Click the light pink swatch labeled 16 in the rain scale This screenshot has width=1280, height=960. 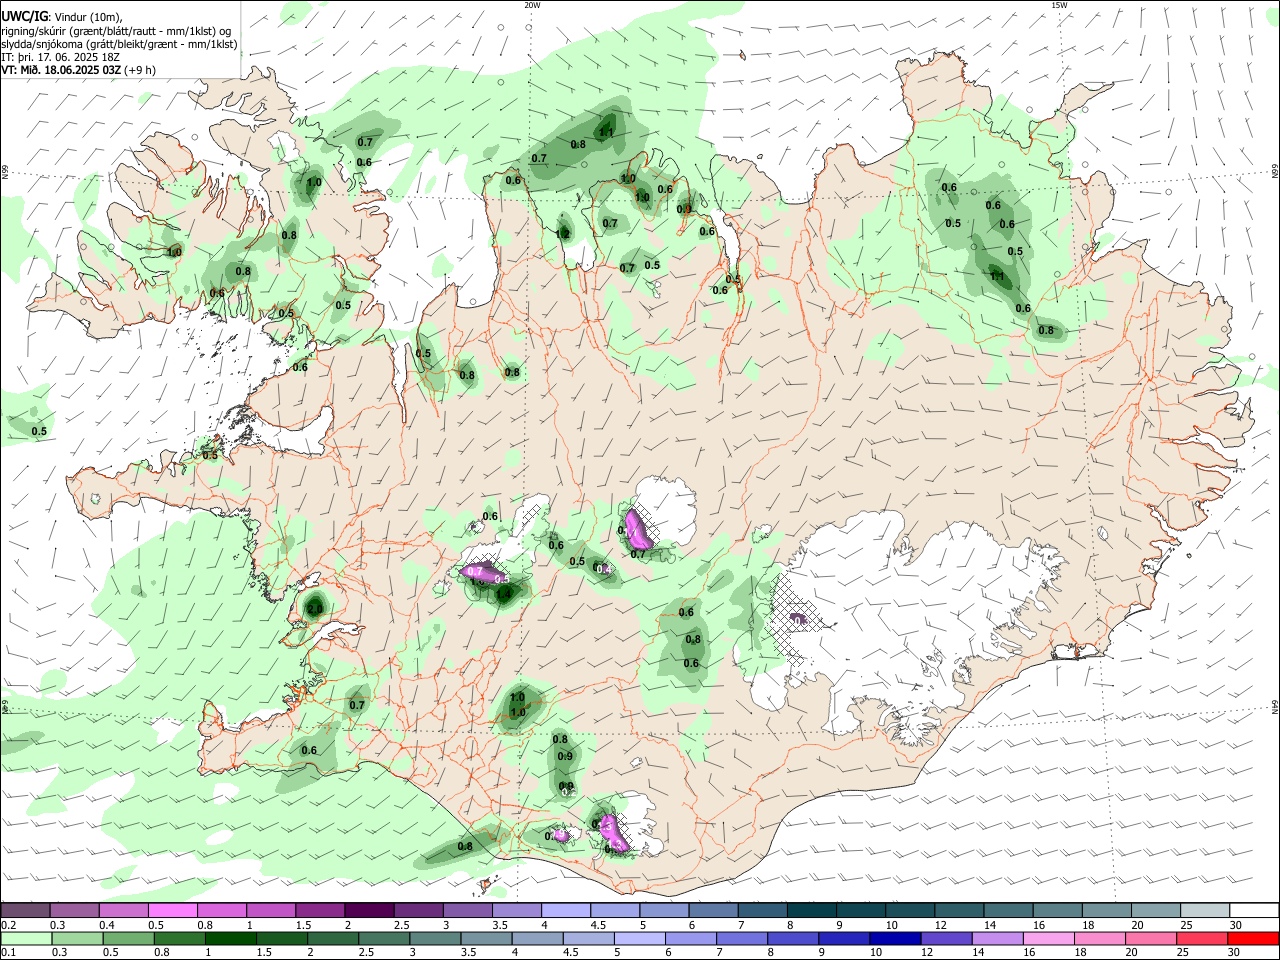click(x=1050, y=939)
